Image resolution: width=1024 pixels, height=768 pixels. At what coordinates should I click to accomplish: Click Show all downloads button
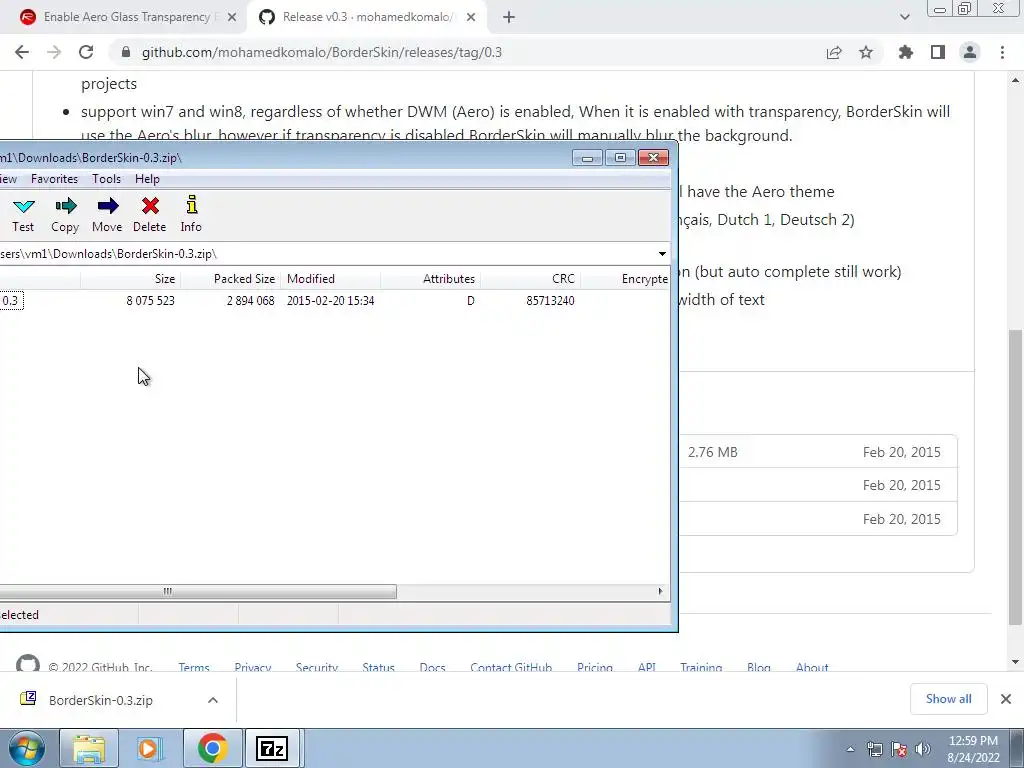point(948,699)
